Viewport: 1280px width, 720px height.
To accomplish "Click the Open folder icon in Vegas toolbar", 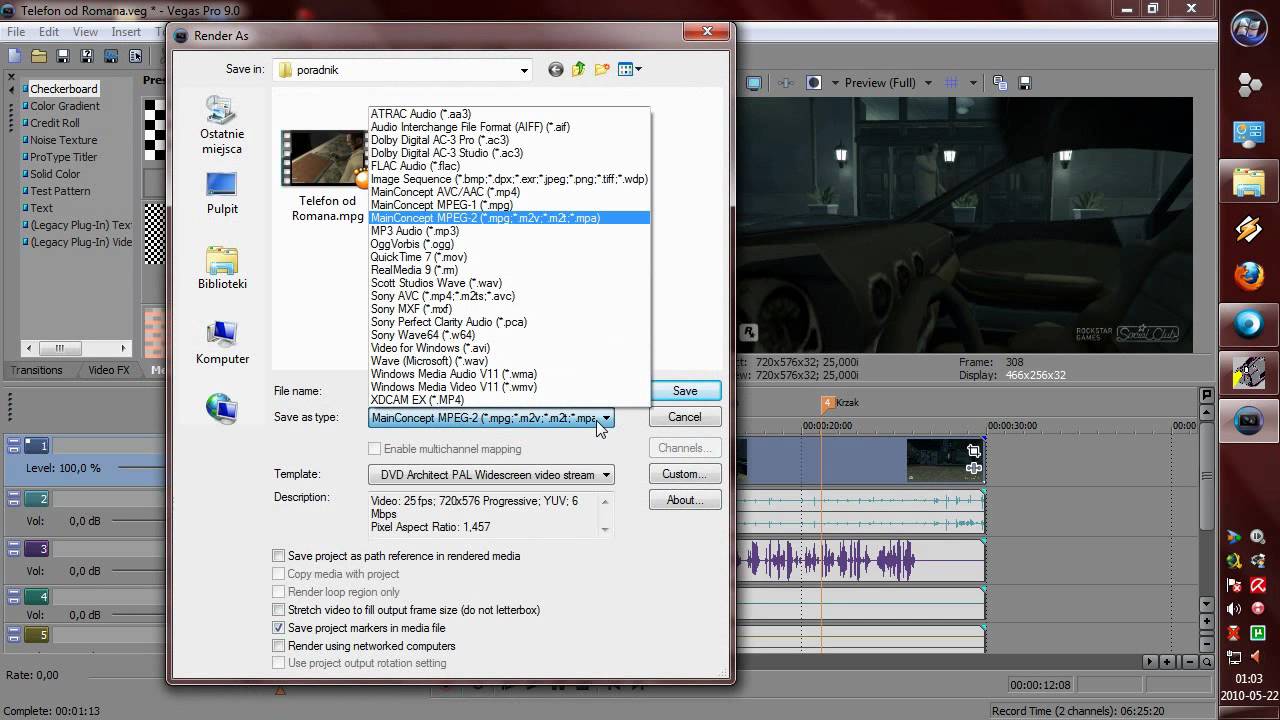I will pyautogui.click(x=39, y=56).
